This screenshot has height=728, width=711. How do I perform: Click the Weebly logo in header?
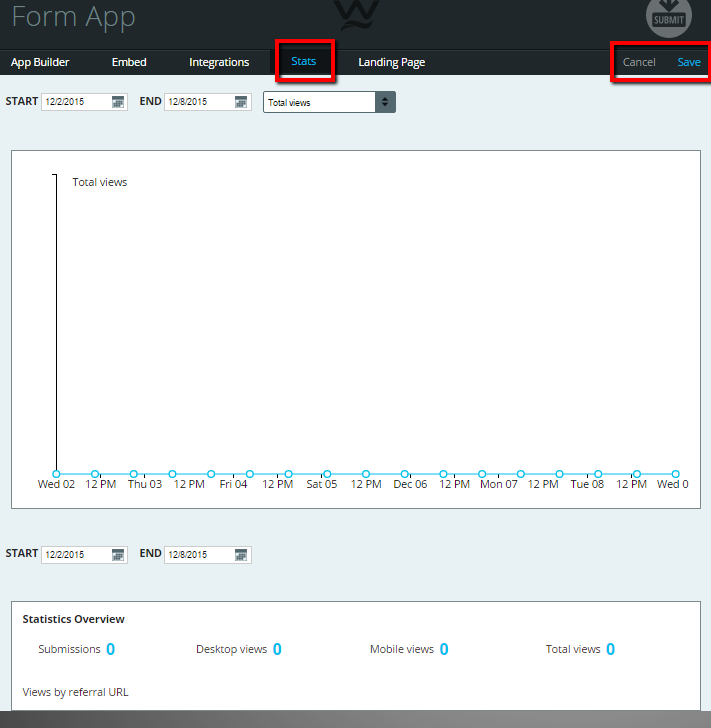point(357,15)
